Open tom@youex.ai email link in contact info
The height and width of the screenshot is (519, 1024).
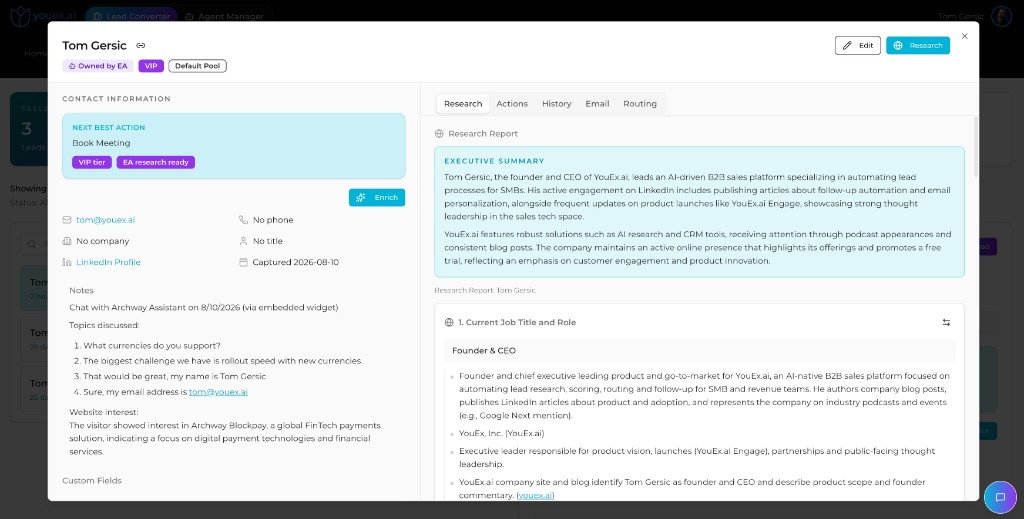105,220
